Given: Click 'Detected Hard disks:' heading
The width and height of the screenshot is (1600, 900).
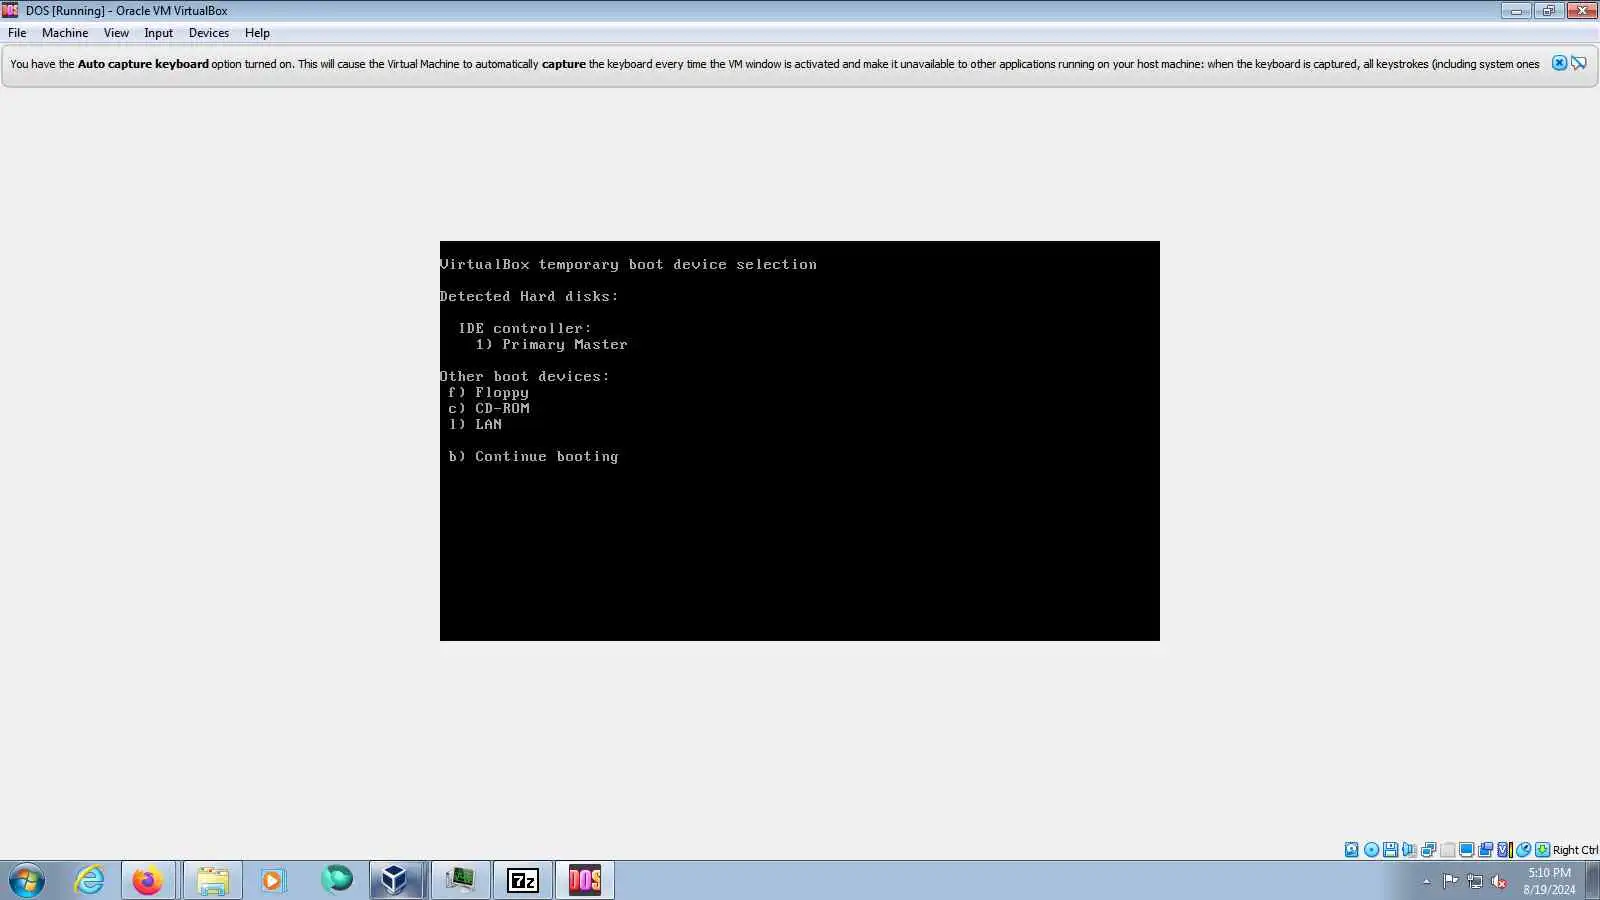Looking at the screenshot, I should [x=529, y=296].
